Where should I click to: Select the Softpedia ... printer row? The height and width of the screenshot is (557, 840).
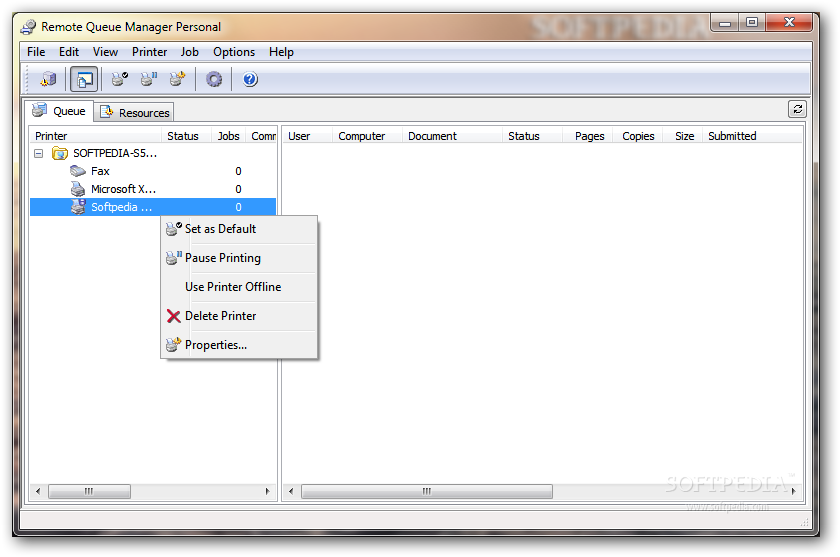(153, 207)
